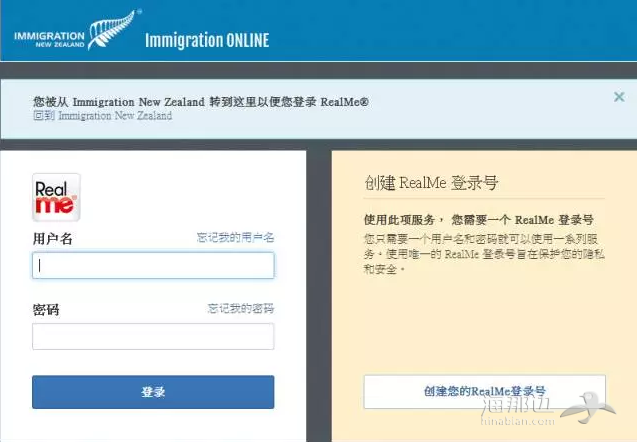637x442 pixels.
Task: Click the RealMe logo icon
Action: click(x=56, y=197)
